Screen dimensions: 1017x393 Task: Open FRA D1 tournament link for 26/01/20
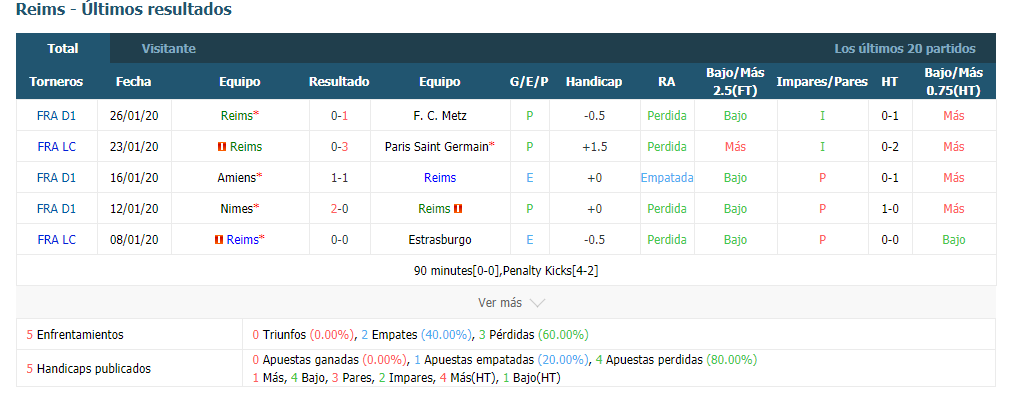(x=56, y=116)
